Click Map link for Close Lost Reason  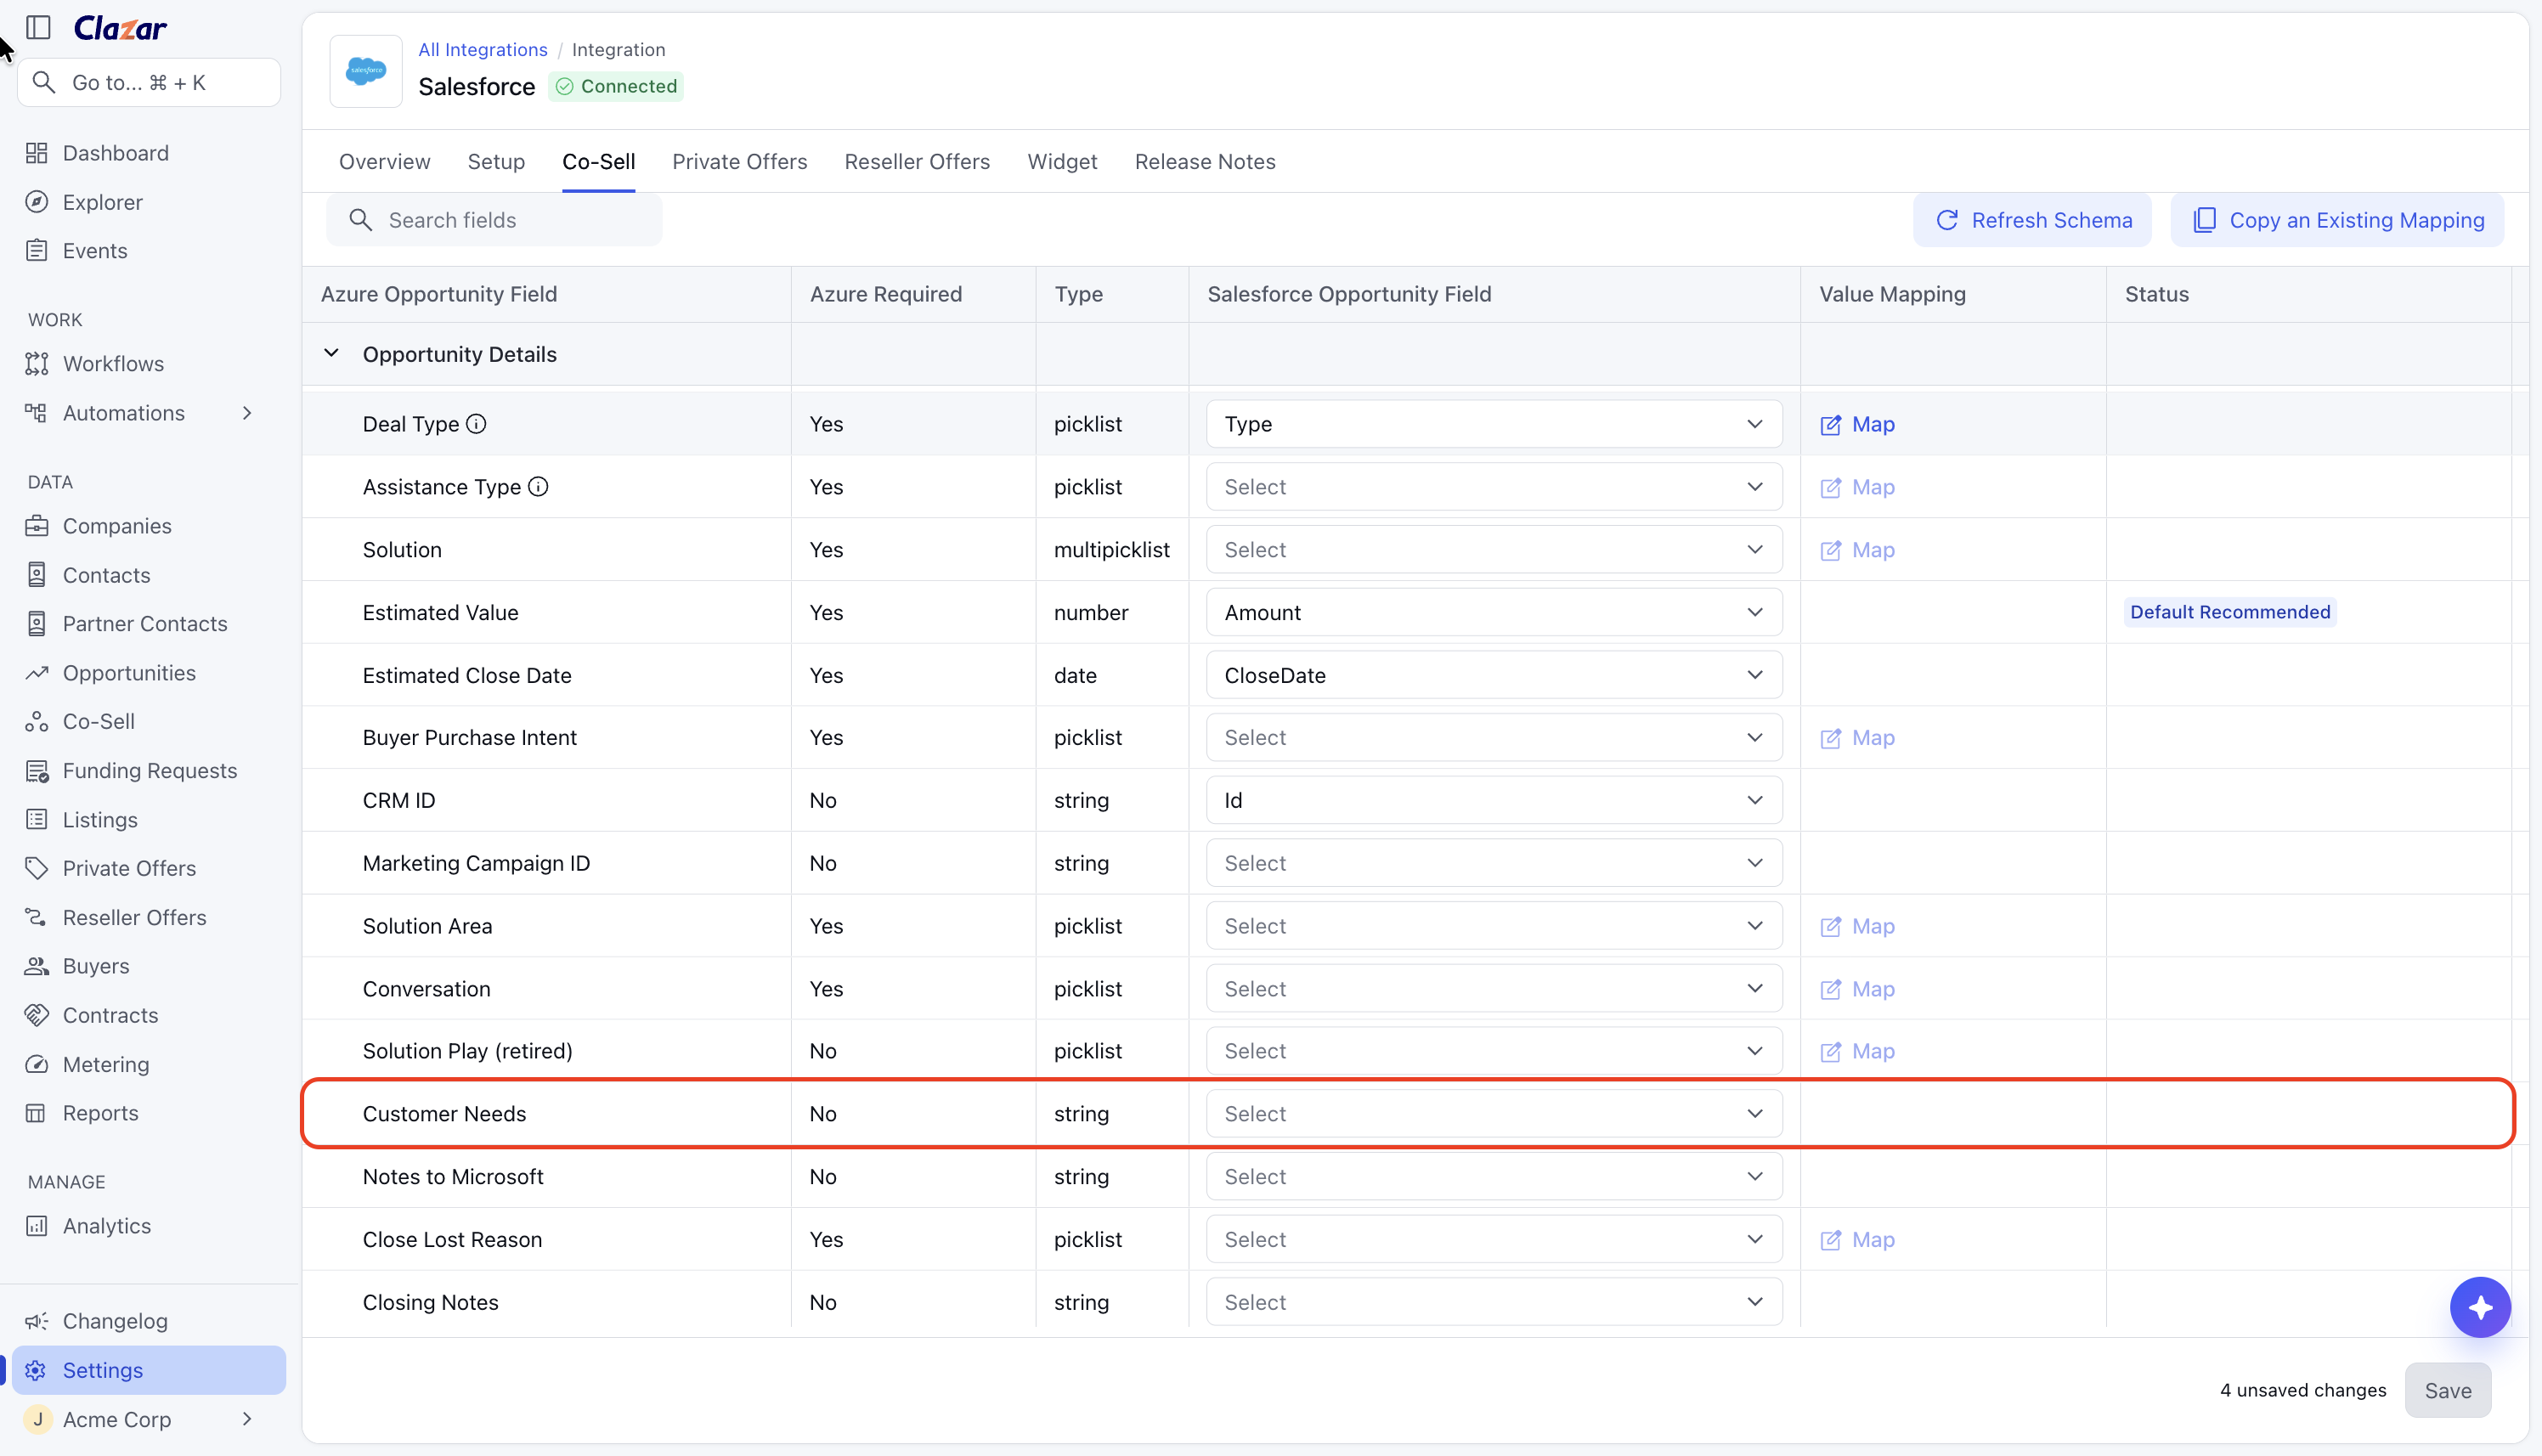pos(1857,1239)
